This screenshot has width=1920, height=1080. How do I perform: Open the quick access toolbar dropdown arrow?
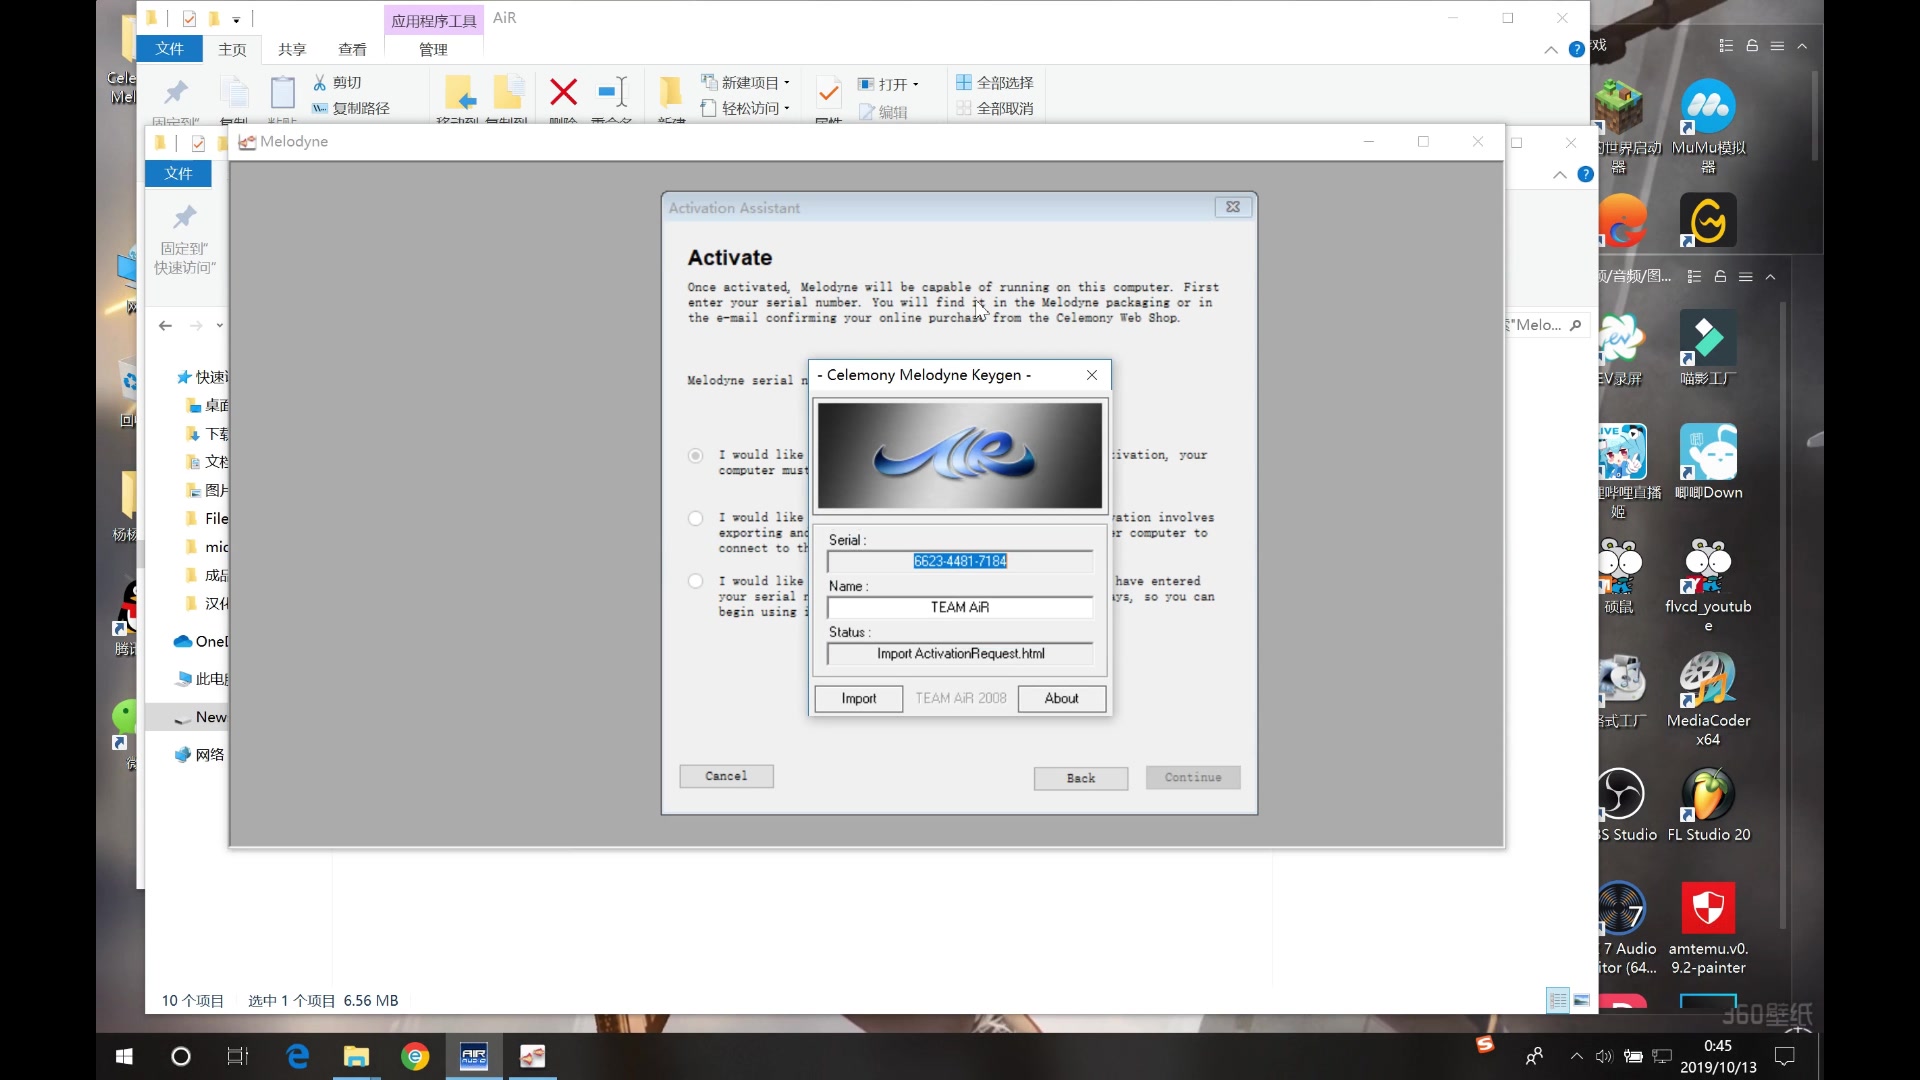(236, 19)
